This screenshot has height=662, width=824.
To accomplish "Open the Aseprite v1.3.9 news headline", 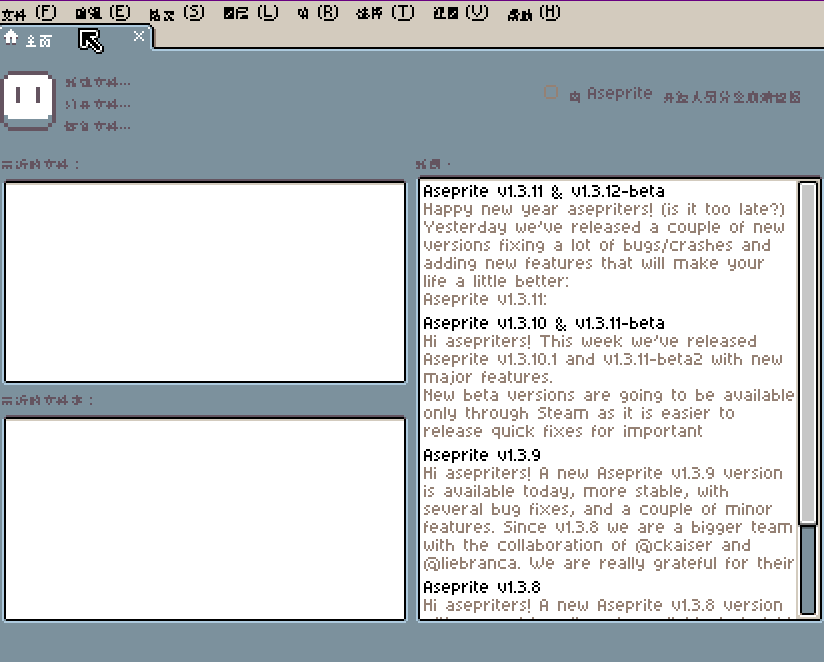I will (482, 455).
